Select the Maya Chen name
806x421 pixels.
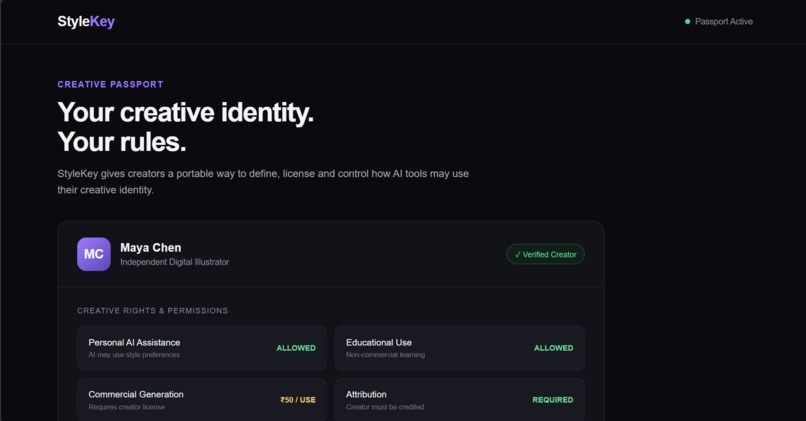(x=151, y=248)
